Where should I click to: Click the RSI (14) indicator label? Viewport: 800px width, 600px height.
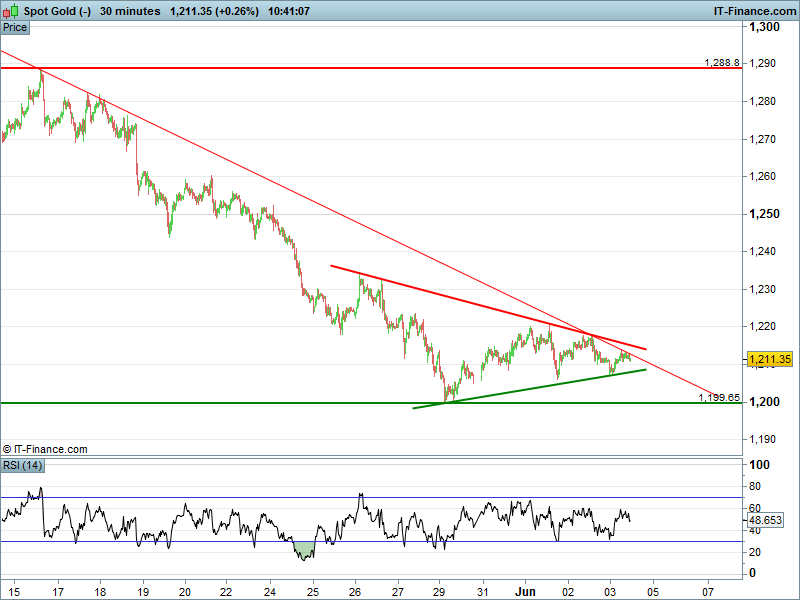[x=22, y=465]
